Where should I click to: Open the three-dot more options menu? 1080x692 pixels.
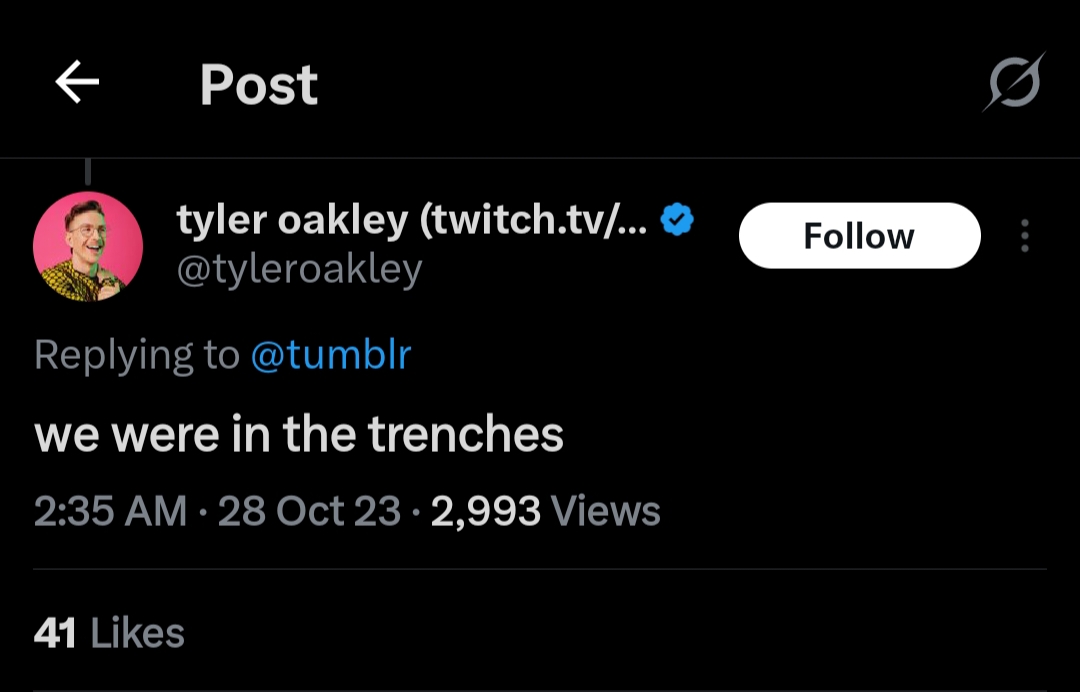[x=1024, y=236]
